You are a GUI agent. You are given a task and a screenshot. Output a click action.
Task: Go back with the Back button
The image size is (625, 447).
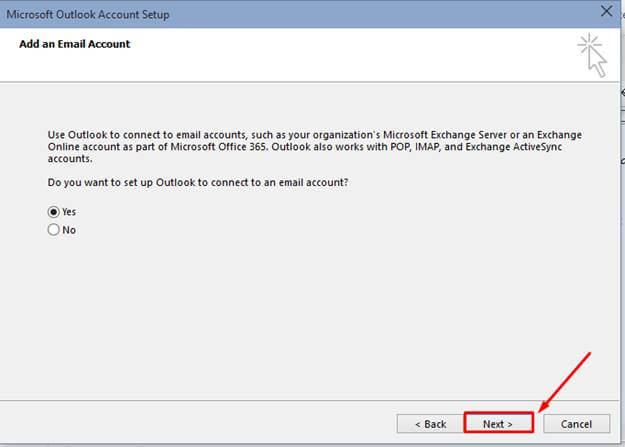coord(429,424)
